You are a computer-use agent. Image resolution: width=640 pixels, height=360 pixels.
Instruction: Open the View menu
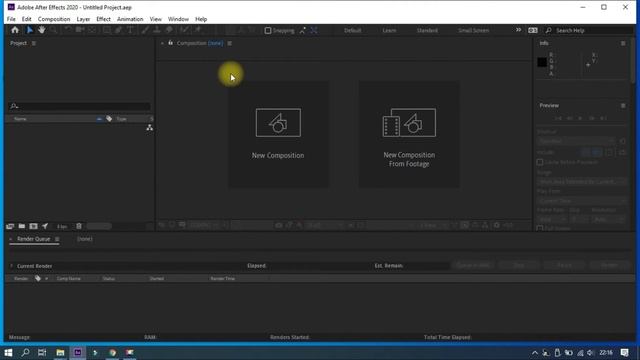pyautogui.click(x=156, y=19)
